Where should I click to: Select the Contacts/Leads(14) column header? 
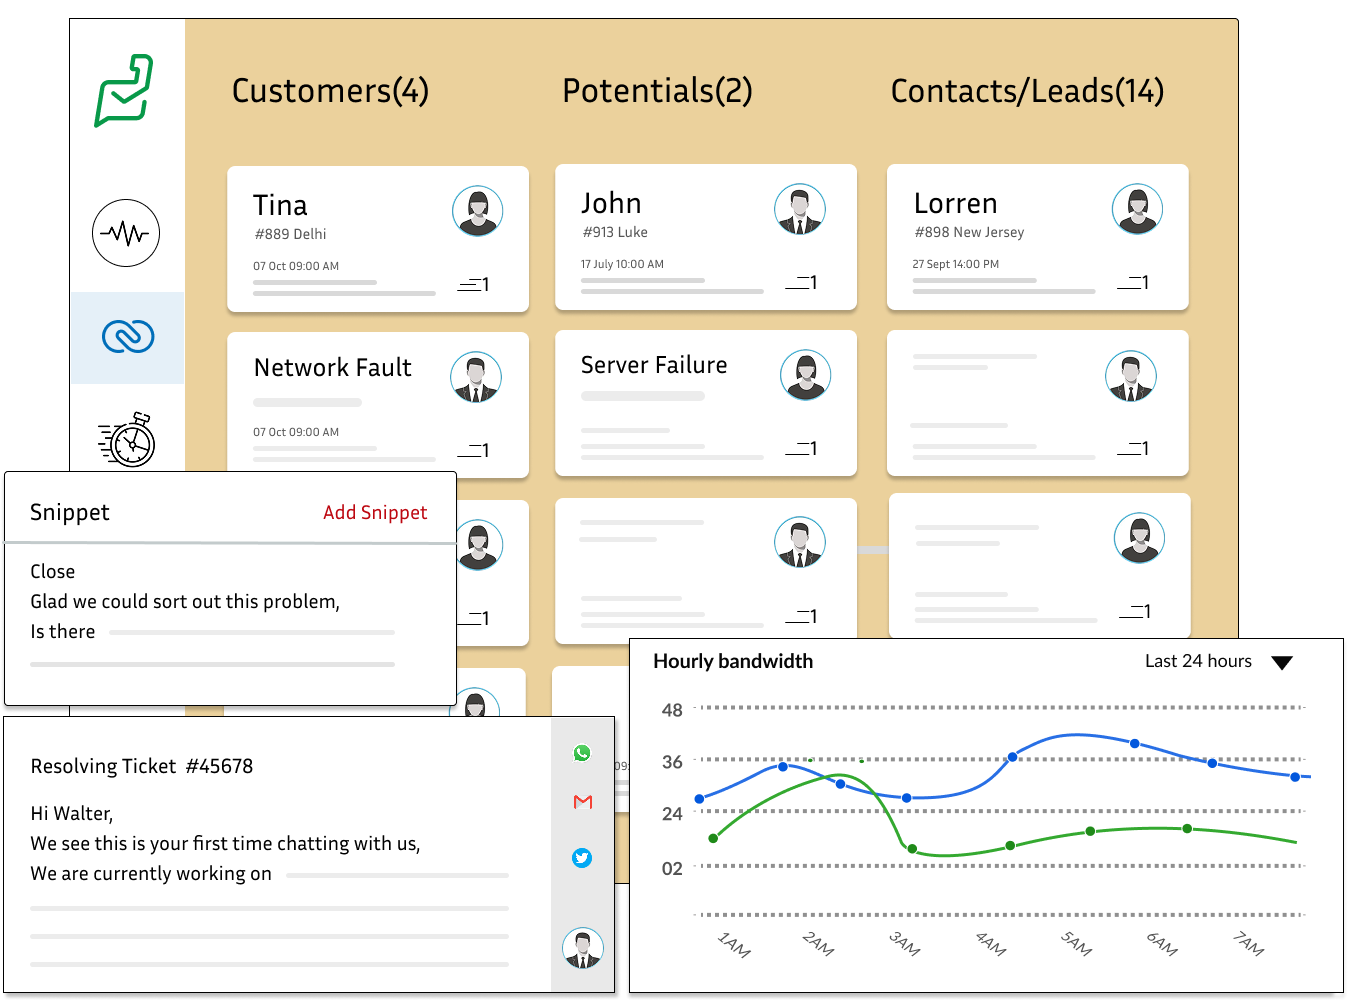(x=1027, y=91)
